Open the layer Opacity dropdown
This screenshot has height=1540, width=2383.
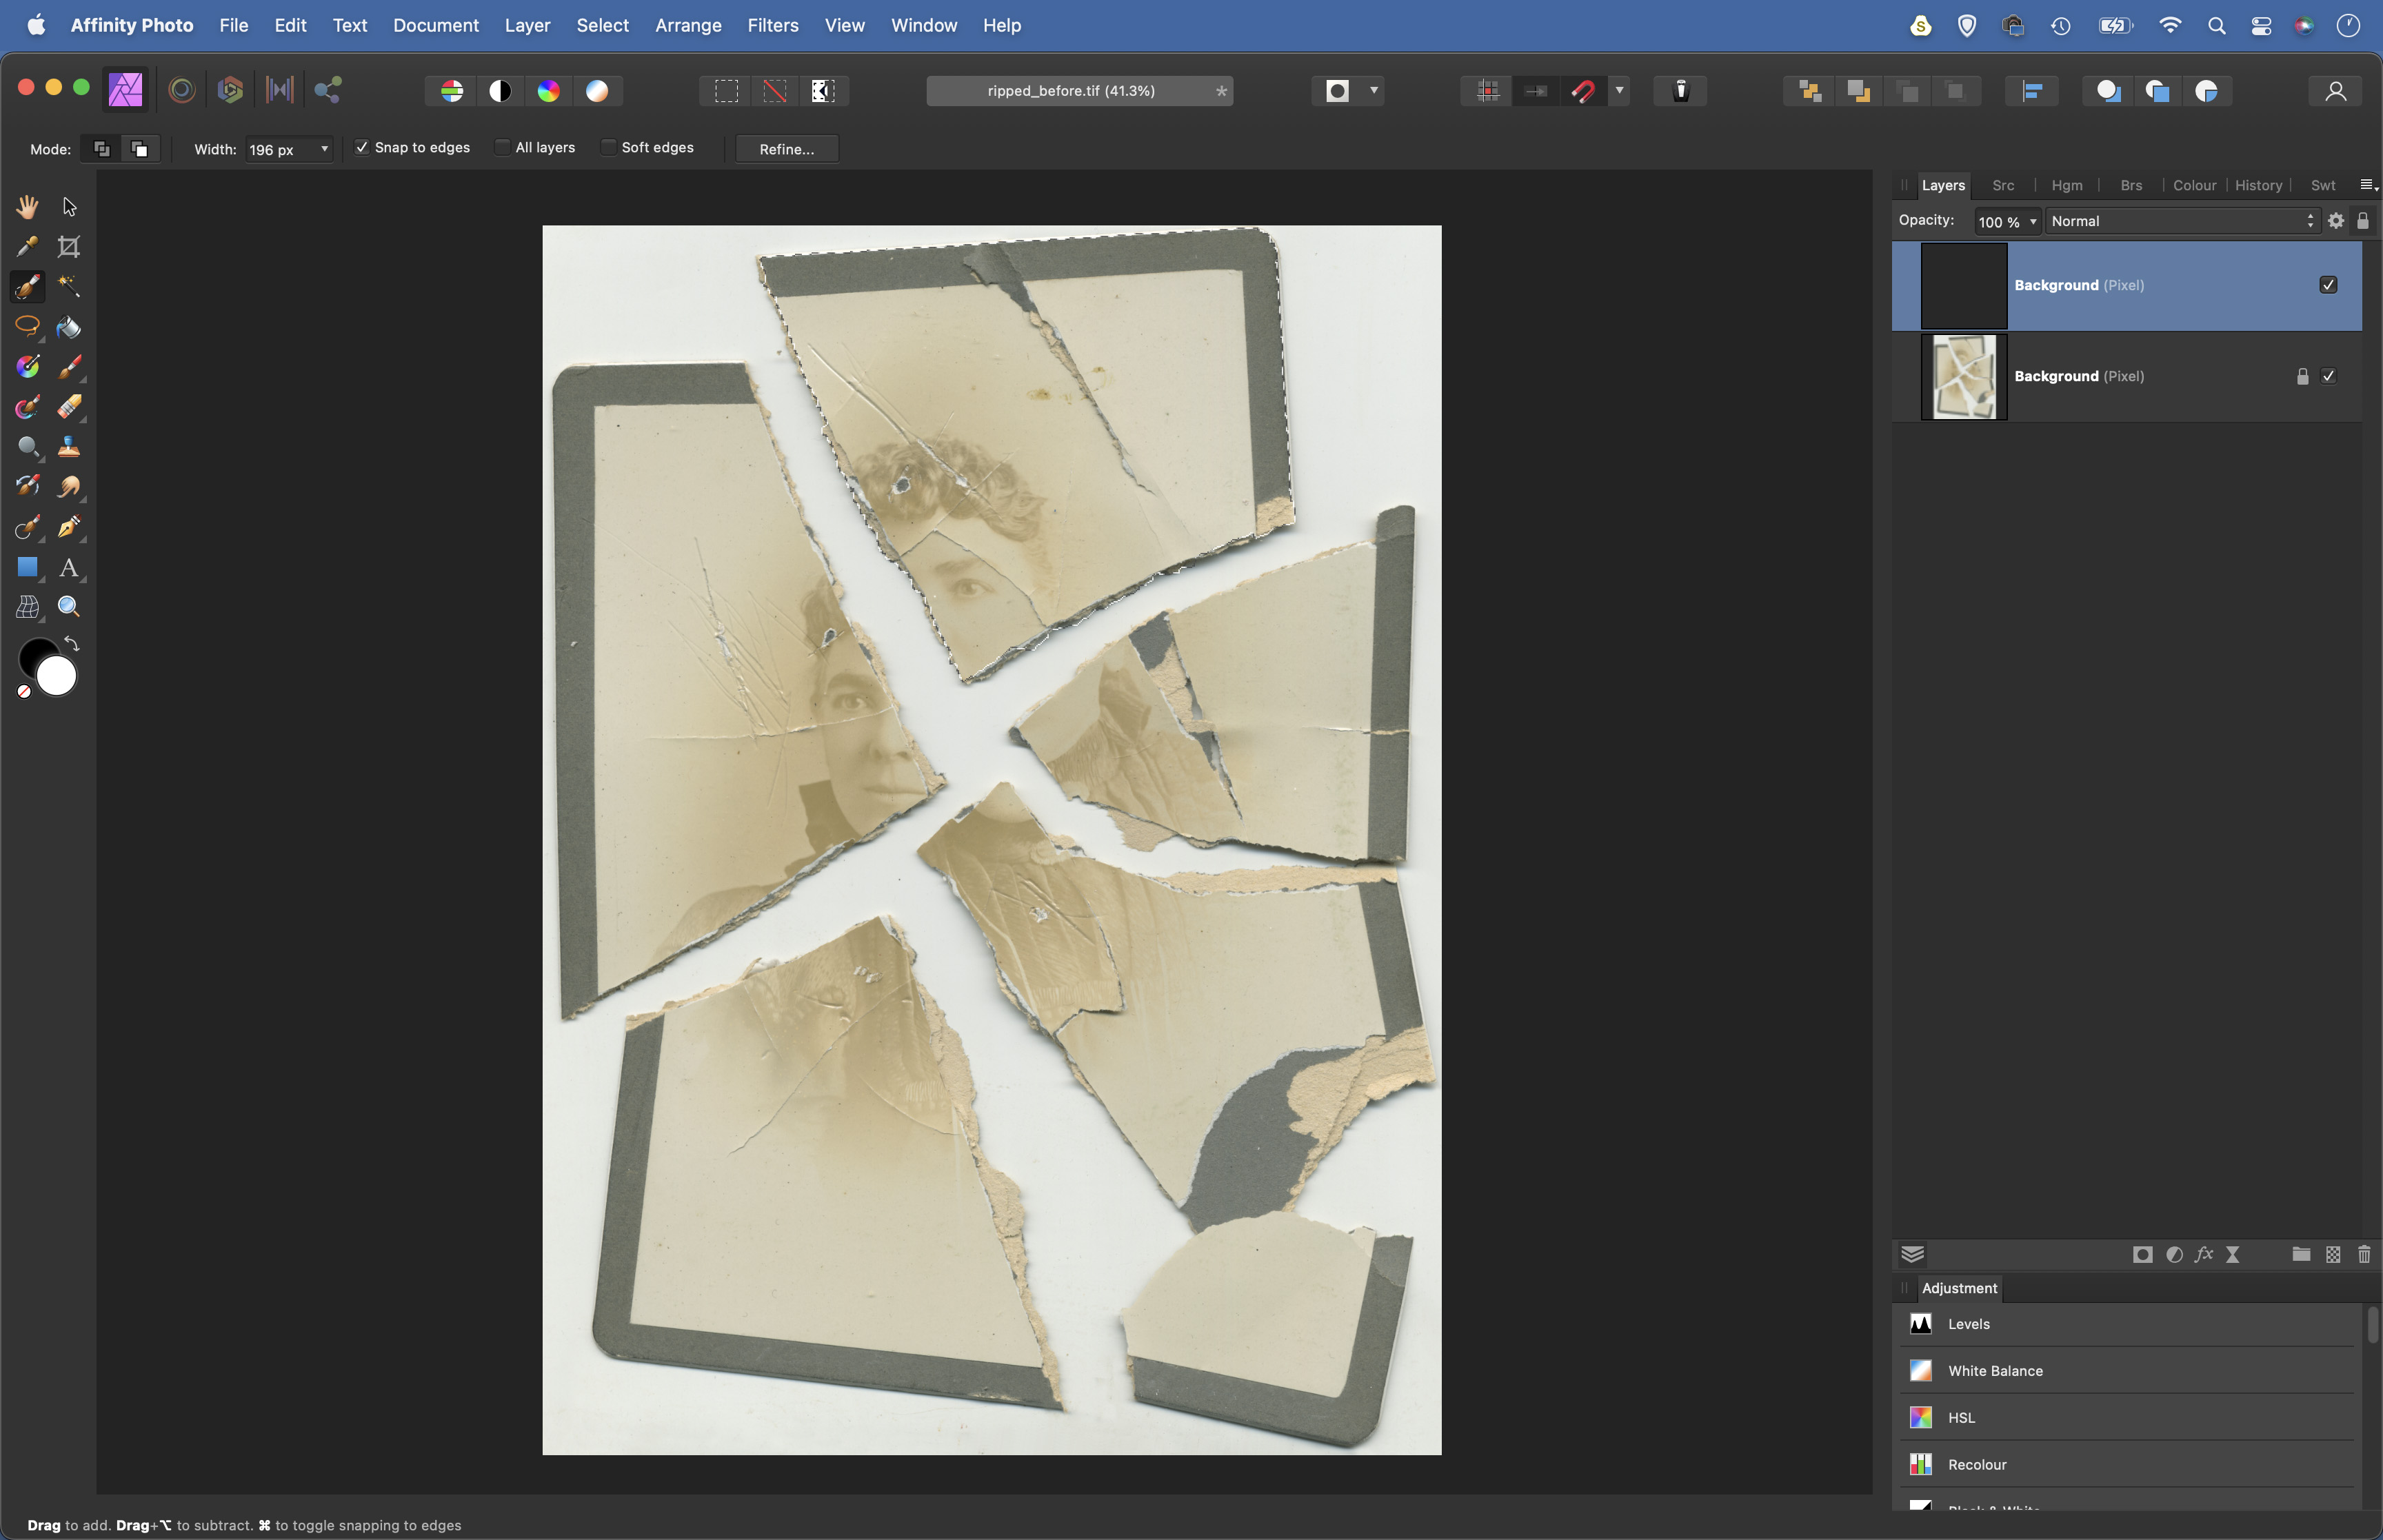(x=2033, y=222)
